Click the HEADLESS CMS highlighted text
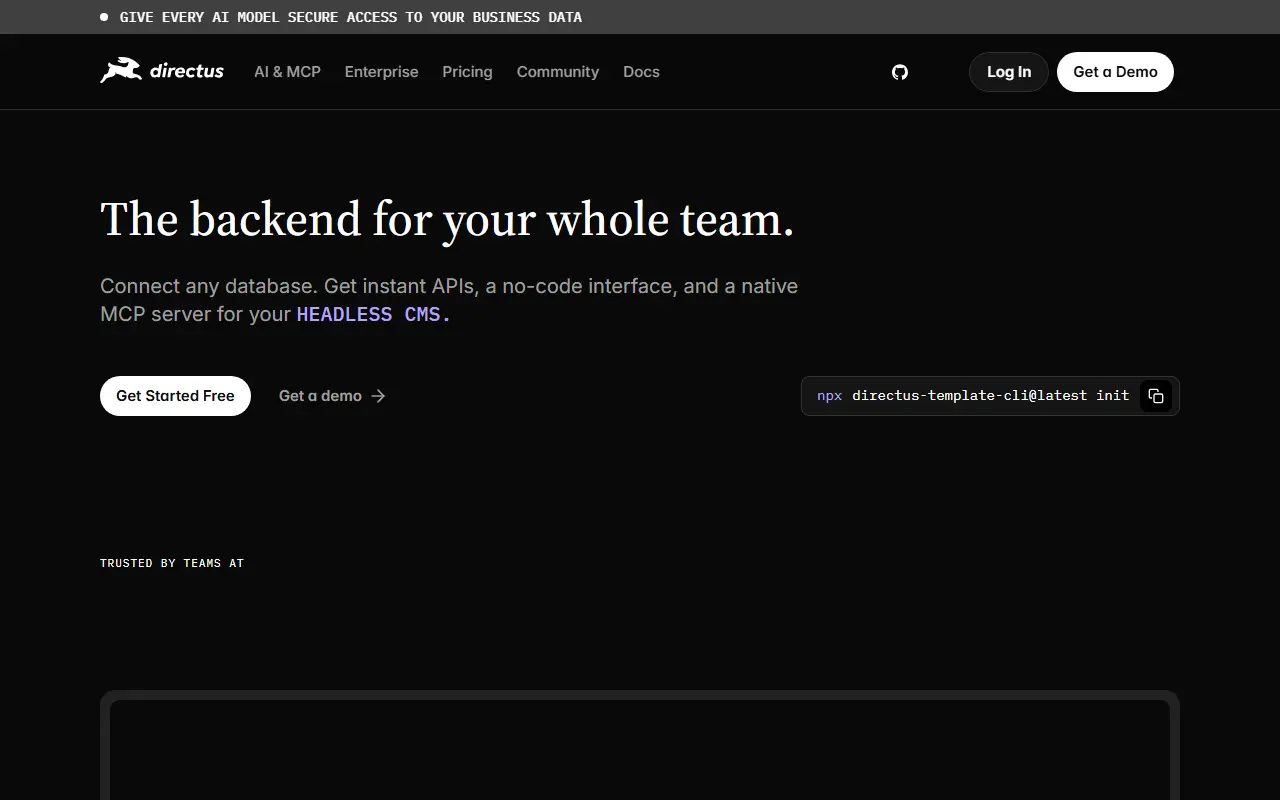1280x800 pixels. tap(374, 314)
